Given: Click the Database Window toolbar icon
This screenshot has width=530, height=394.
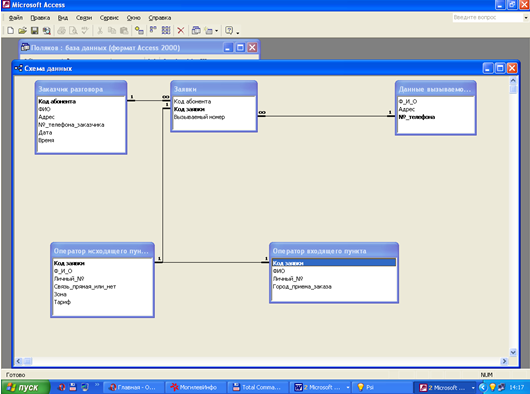Looking at the screenshot, I should (196, 31).
